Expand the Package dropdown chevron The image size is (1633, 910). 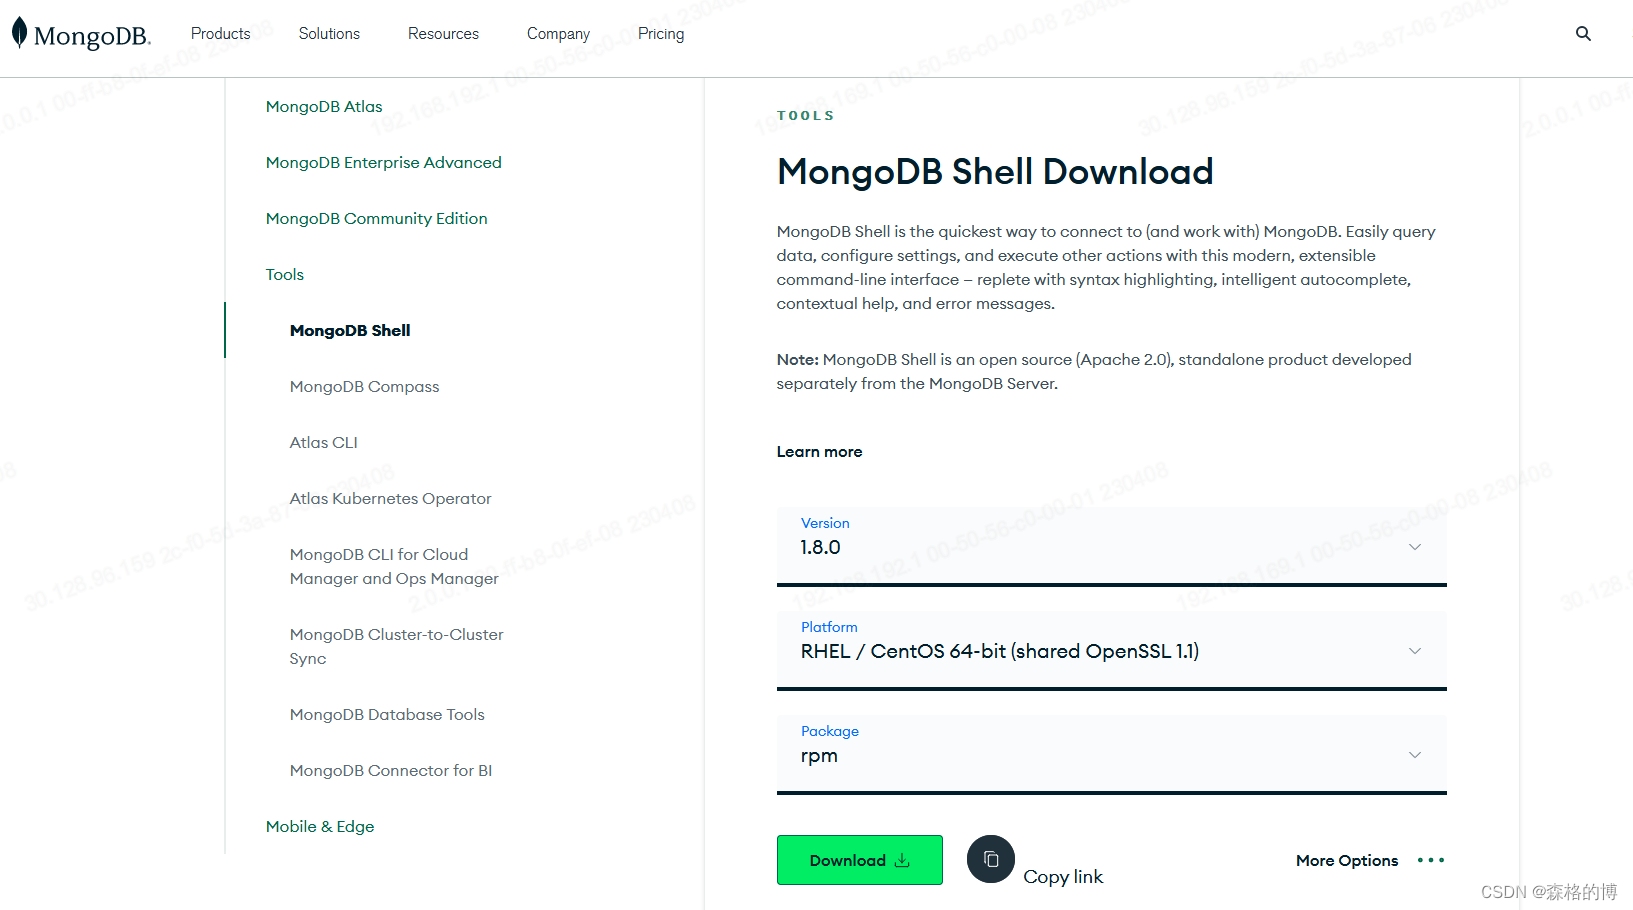click(x=1415, y=755)
